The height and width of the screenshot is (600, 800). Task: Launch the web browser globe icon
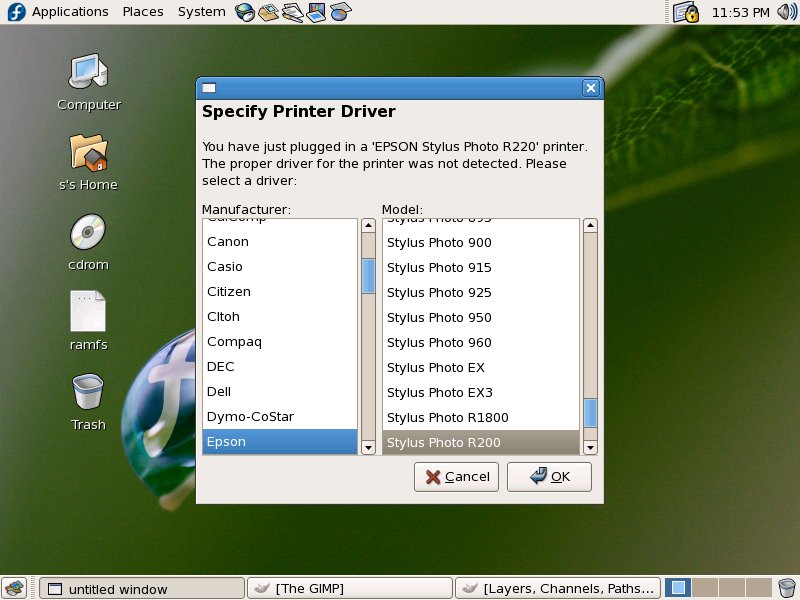tap(245, 12)
